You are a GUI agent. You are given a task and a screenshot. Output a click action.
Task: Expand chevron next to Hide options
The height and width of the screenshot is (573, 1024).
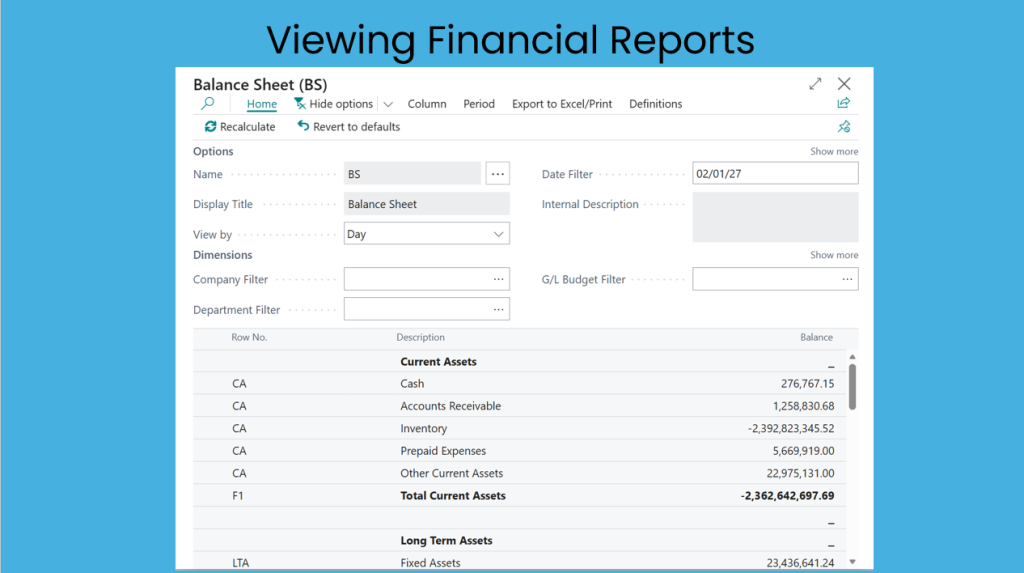[388, 104]
